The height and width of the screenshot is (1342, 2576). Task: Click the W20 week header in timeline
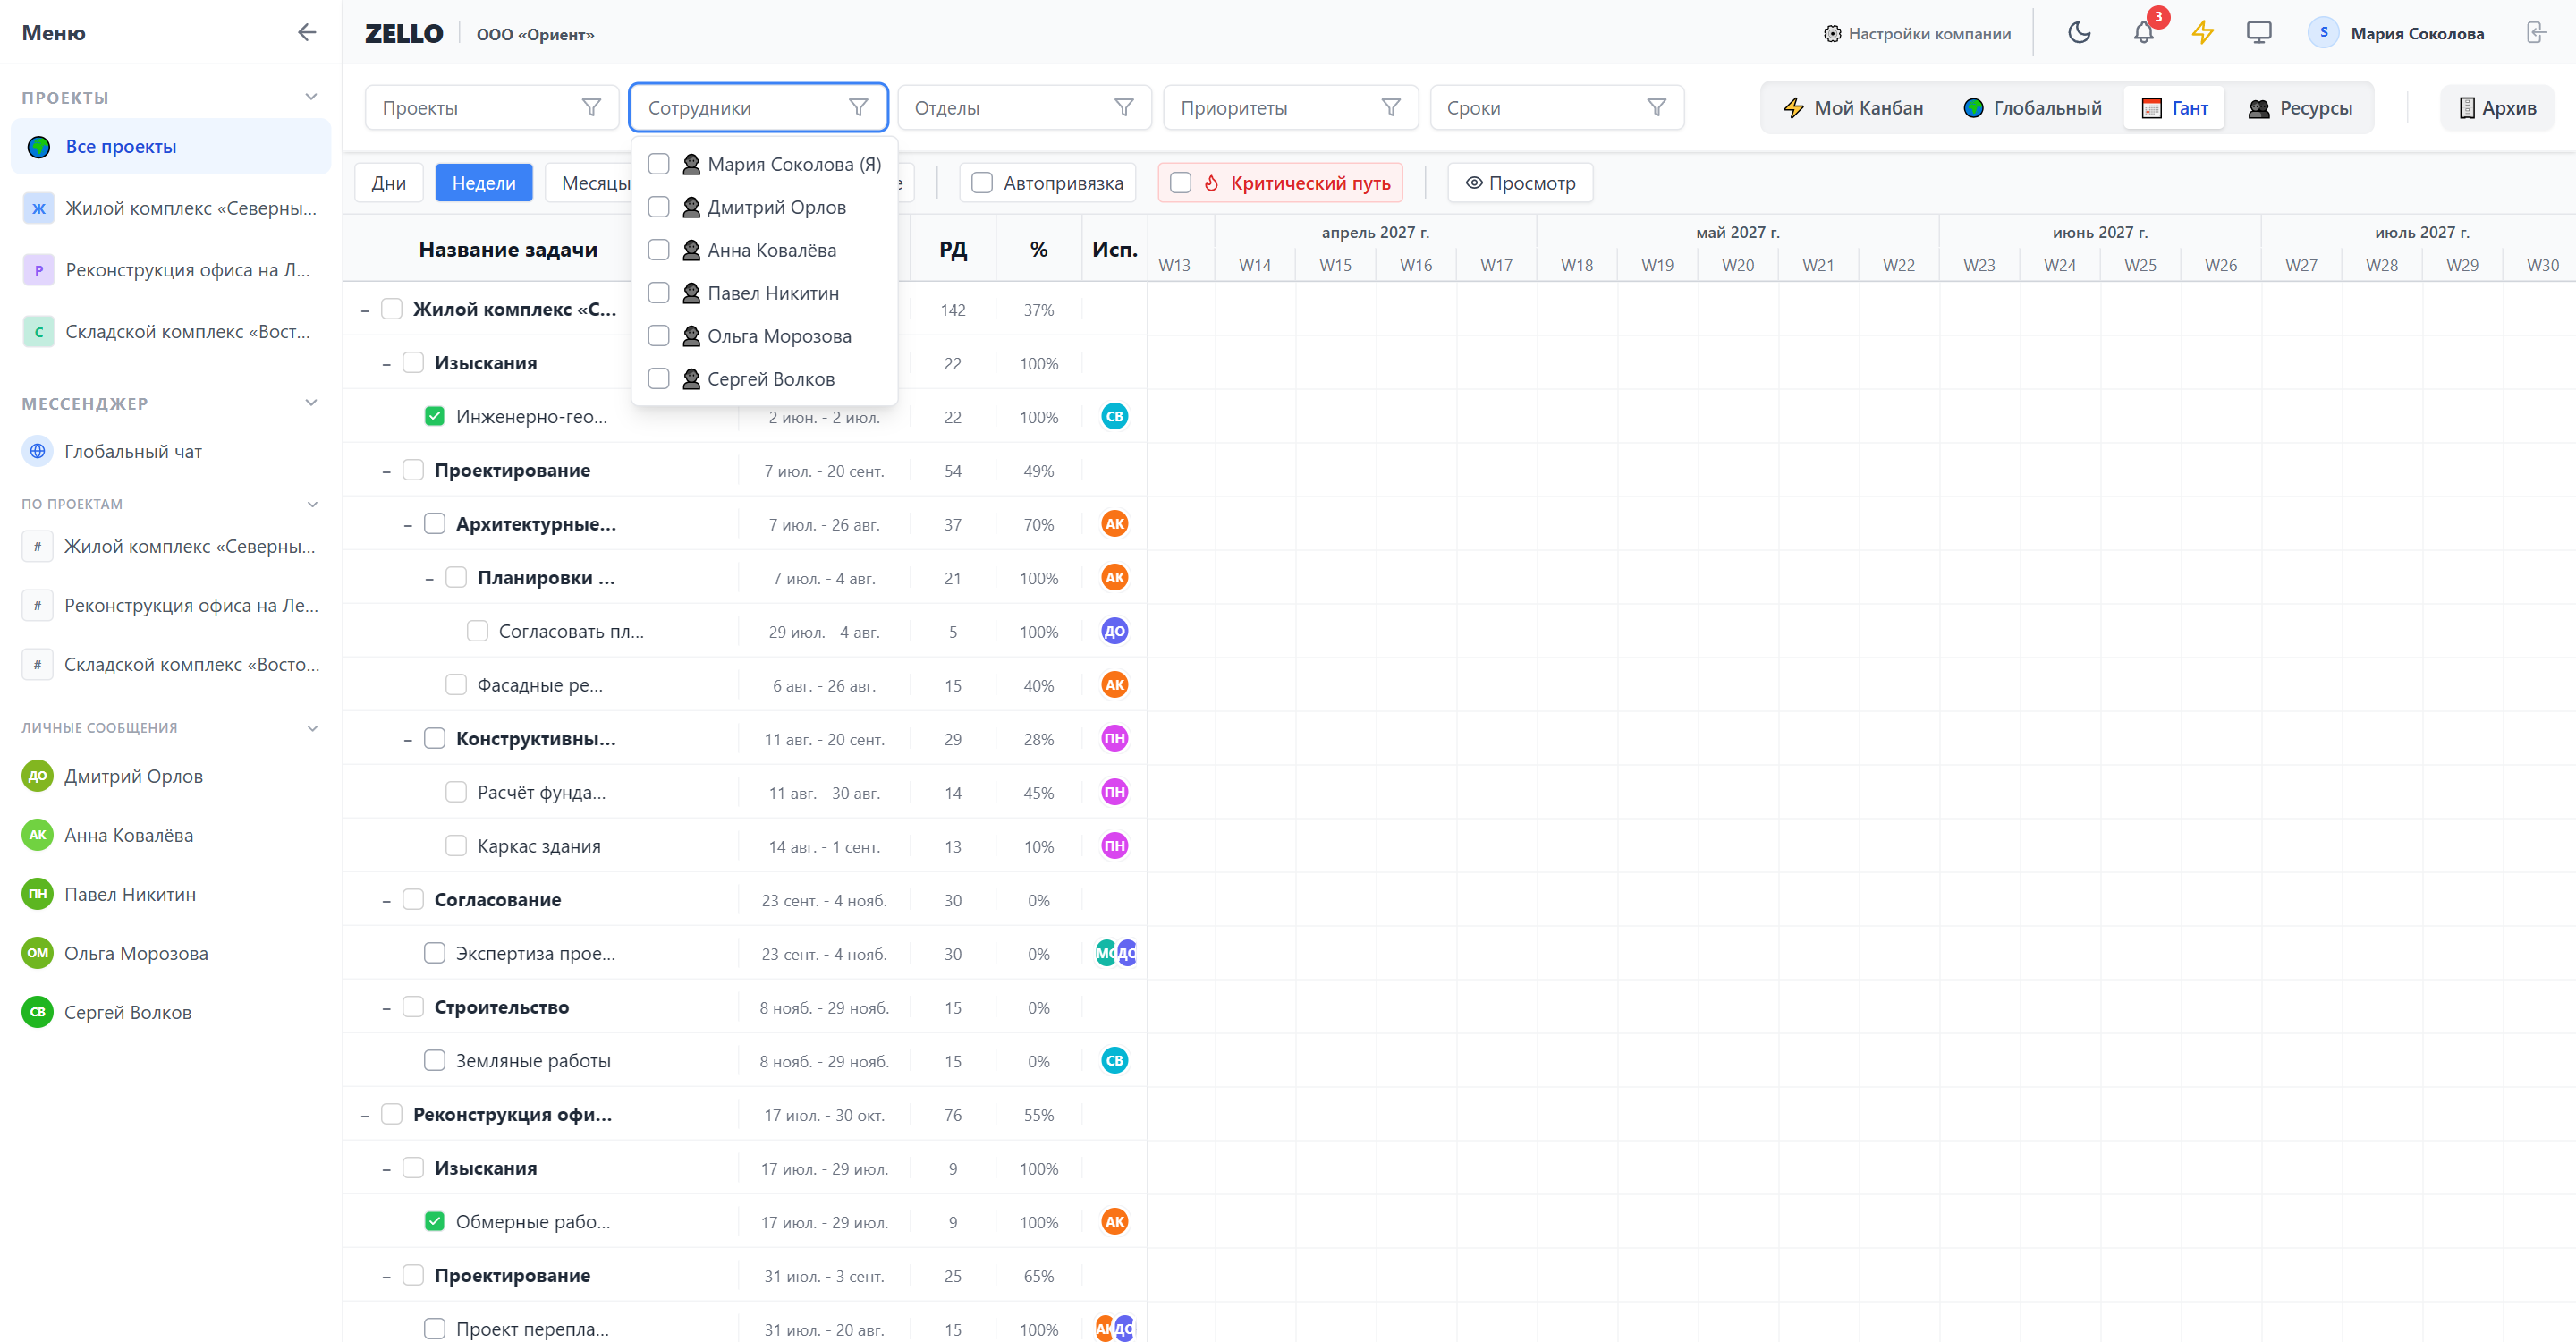(1737, 265)
